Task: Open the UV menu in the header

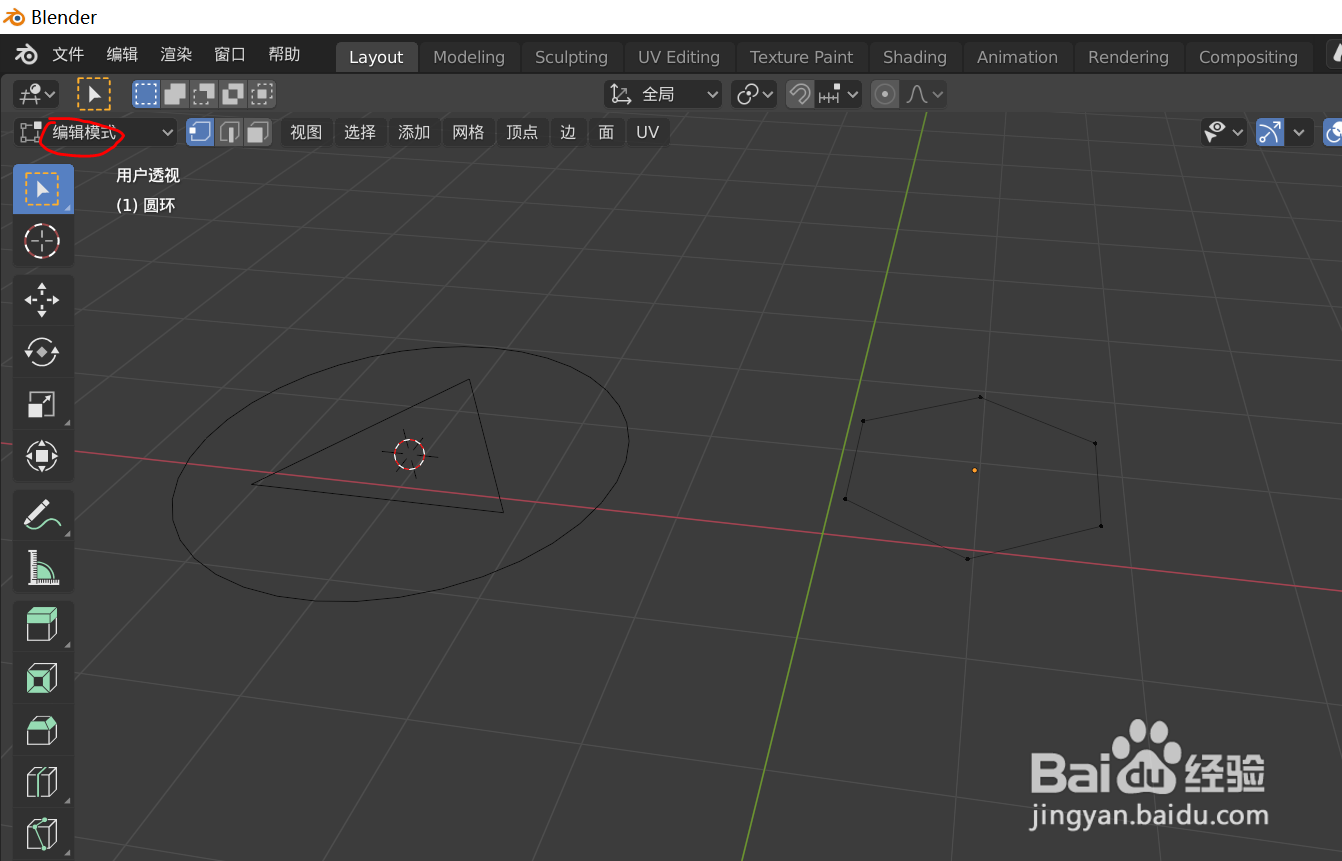Action: pyautogui.click(x=647, y=131)
